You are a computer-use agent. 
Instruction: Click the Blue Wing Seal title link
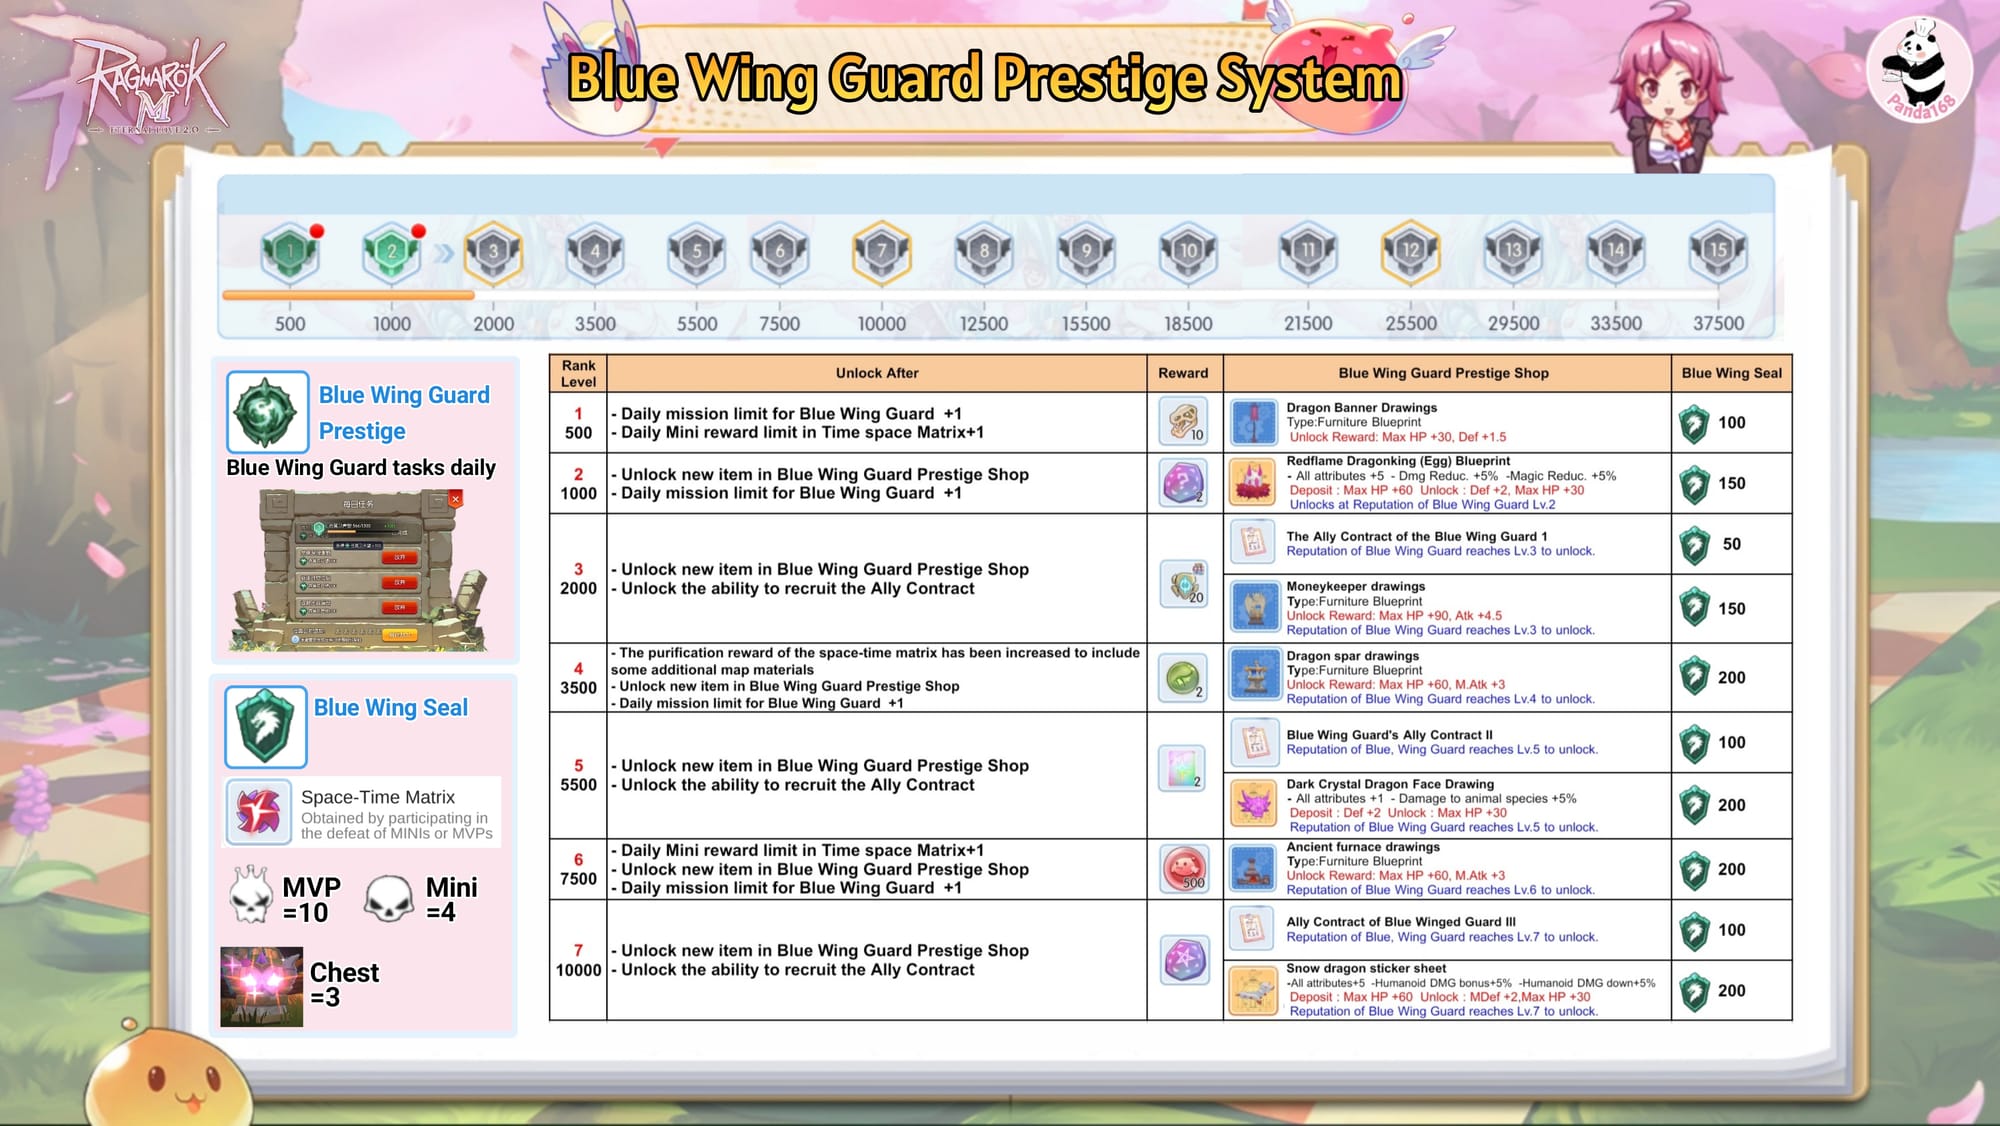(390, 708)
